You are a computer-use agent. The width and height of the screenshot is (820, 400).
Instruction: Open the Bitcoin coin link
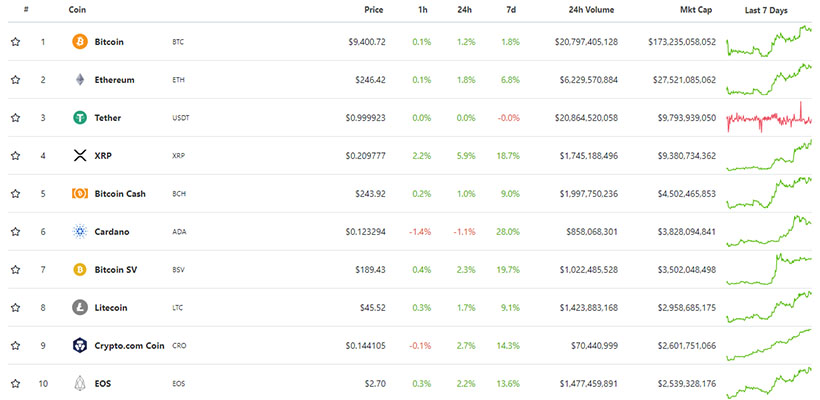click(109, 42)
